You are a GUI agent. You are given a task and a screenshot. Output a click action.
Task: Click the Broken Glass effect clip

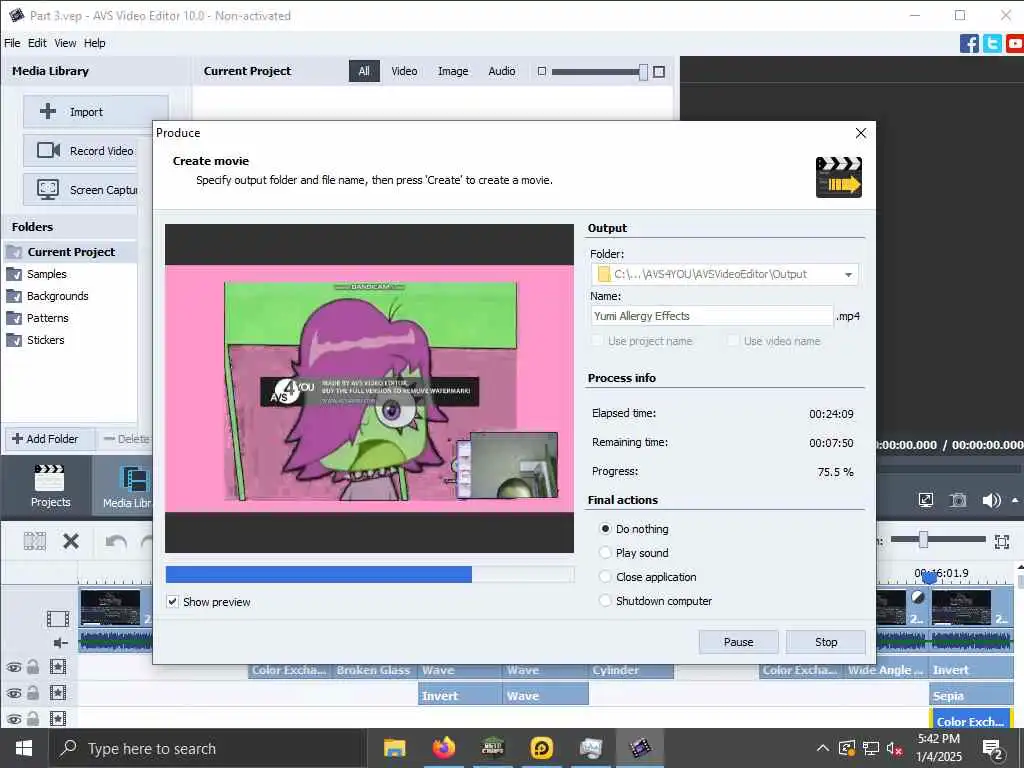(375, 671)
